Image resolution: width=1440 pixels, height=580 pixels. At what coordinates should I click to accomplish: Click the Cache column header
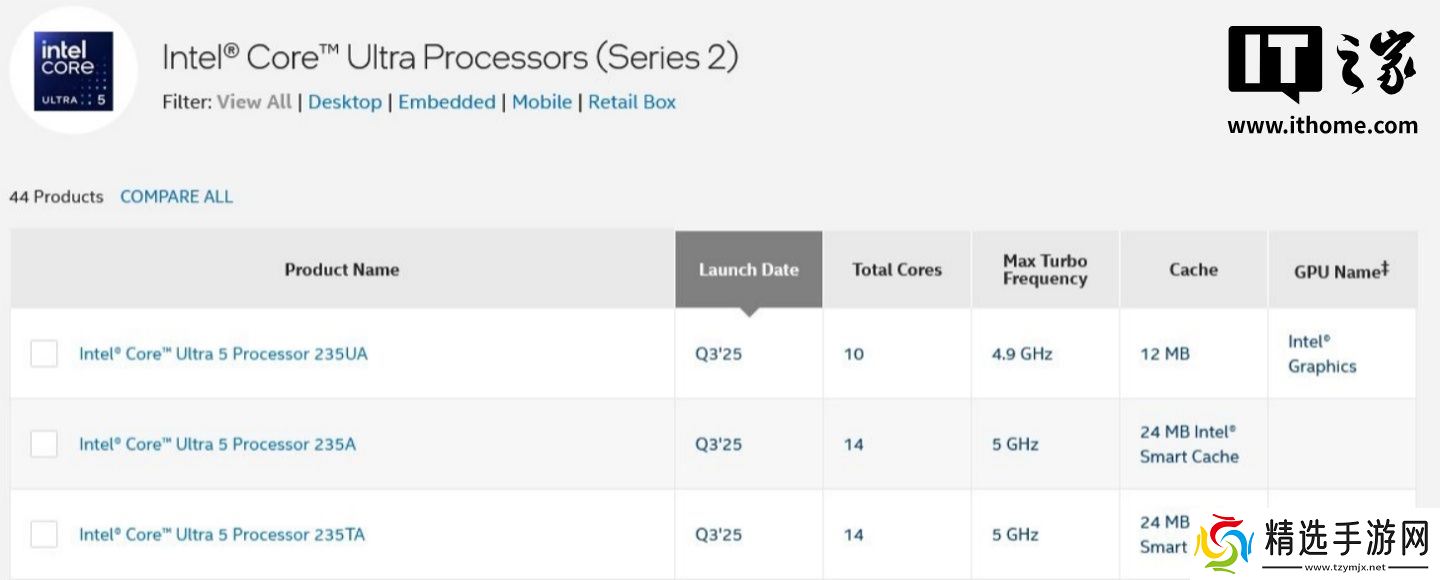[1193, 269]
